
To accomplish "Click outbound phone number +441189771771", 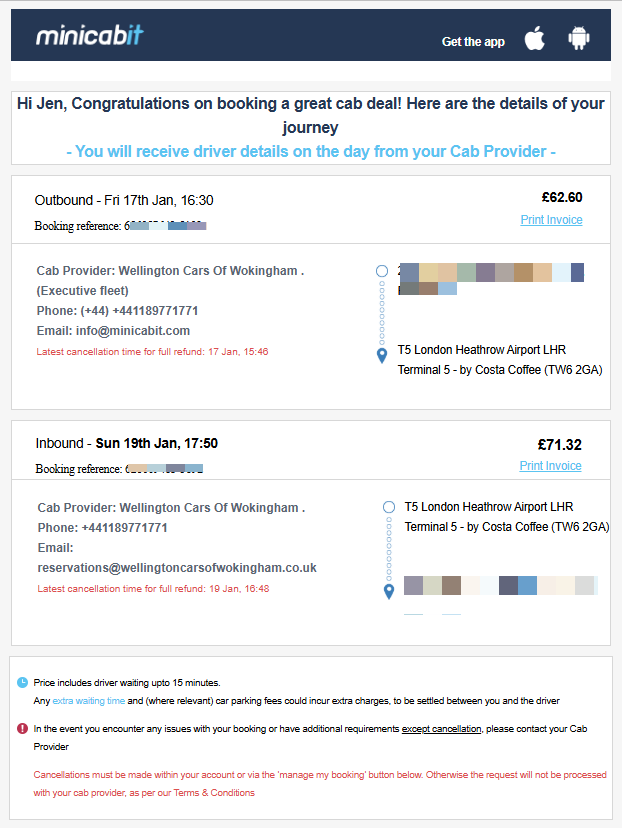I will [155, 311].
